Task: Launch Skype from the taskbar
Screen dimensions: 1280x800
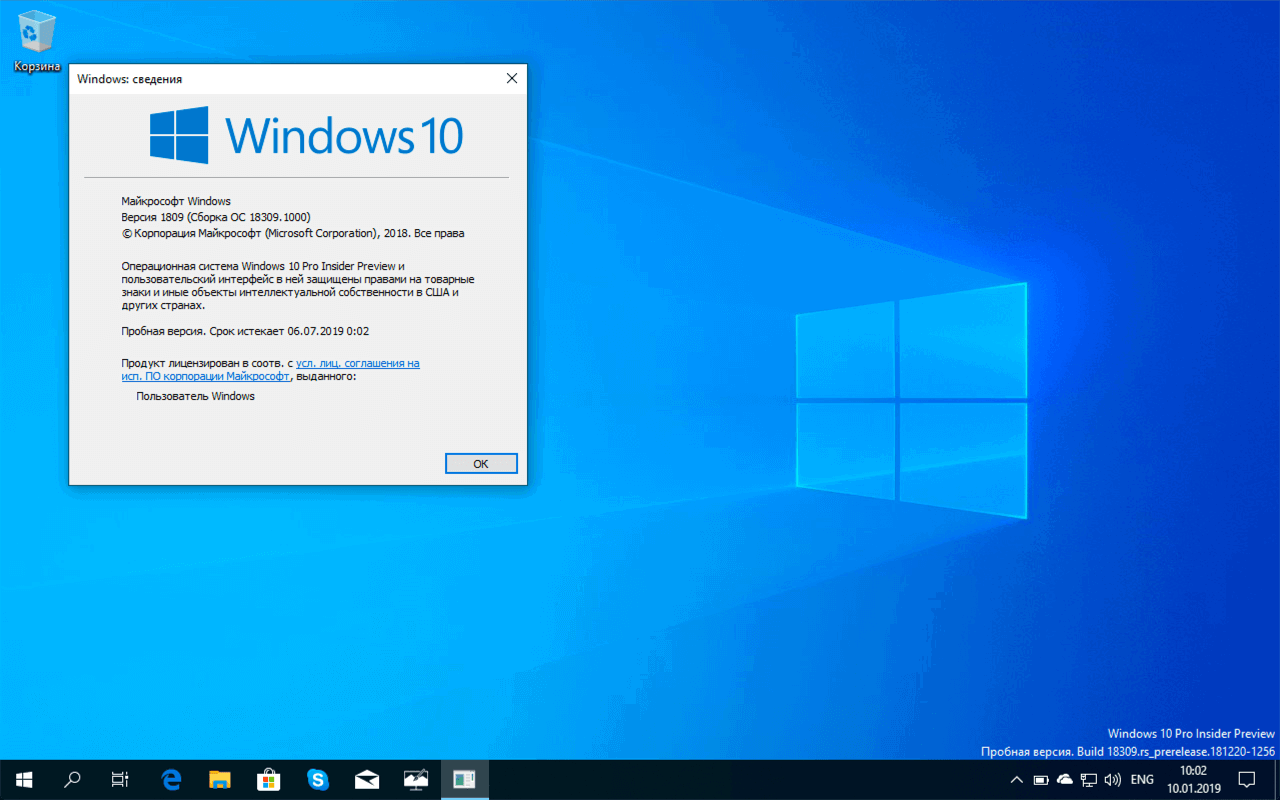Action: pyautogui.click(x=318, y=779)
